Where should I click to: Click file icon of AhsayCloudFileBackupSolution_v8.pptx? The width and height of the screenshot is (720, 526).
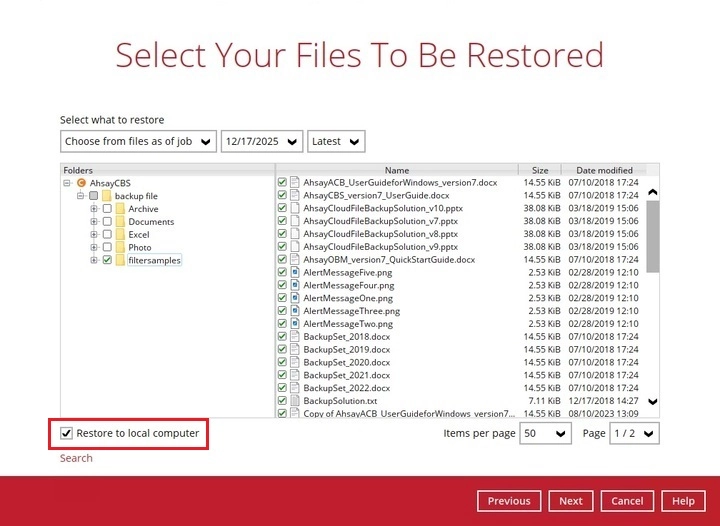[x=295, y=234]
